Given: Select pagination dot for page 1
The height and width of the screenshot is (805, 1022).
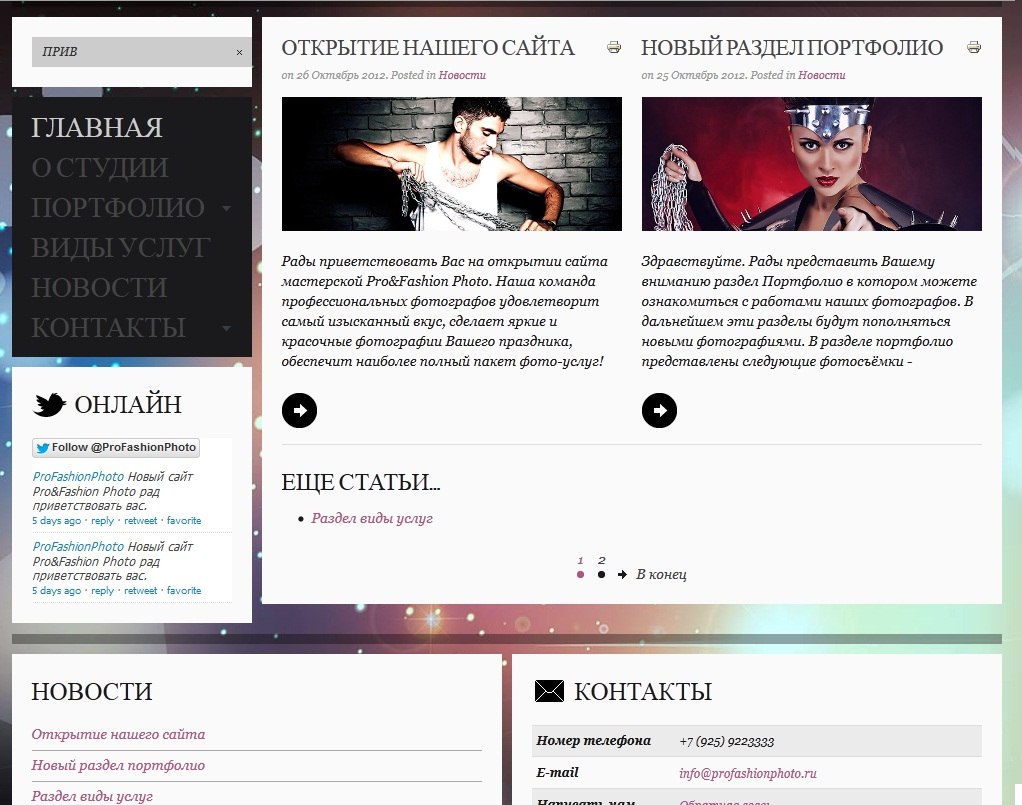Looking at the screenshot, I should point(580,574).
